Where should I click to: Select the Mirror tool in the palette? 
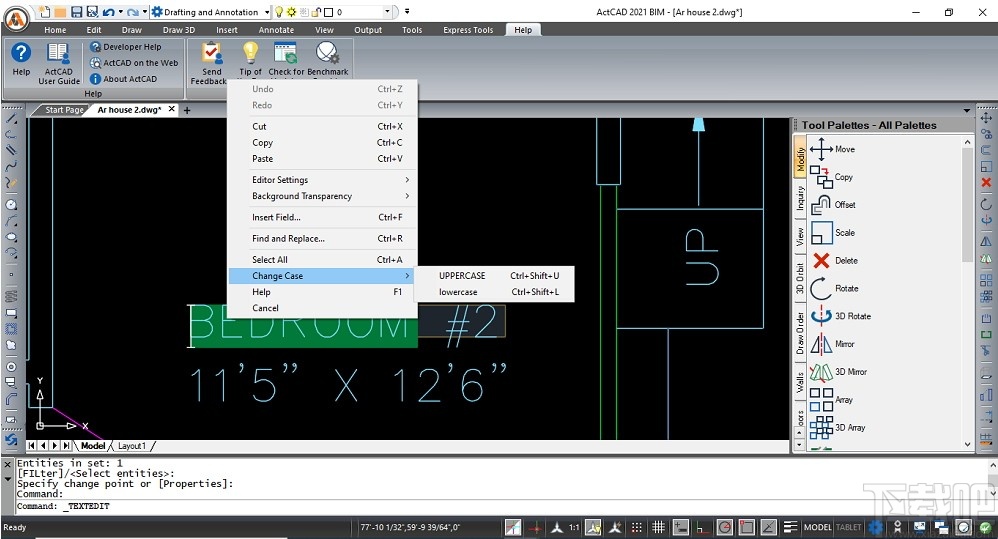pyautogui.click(x=822, y=344)
